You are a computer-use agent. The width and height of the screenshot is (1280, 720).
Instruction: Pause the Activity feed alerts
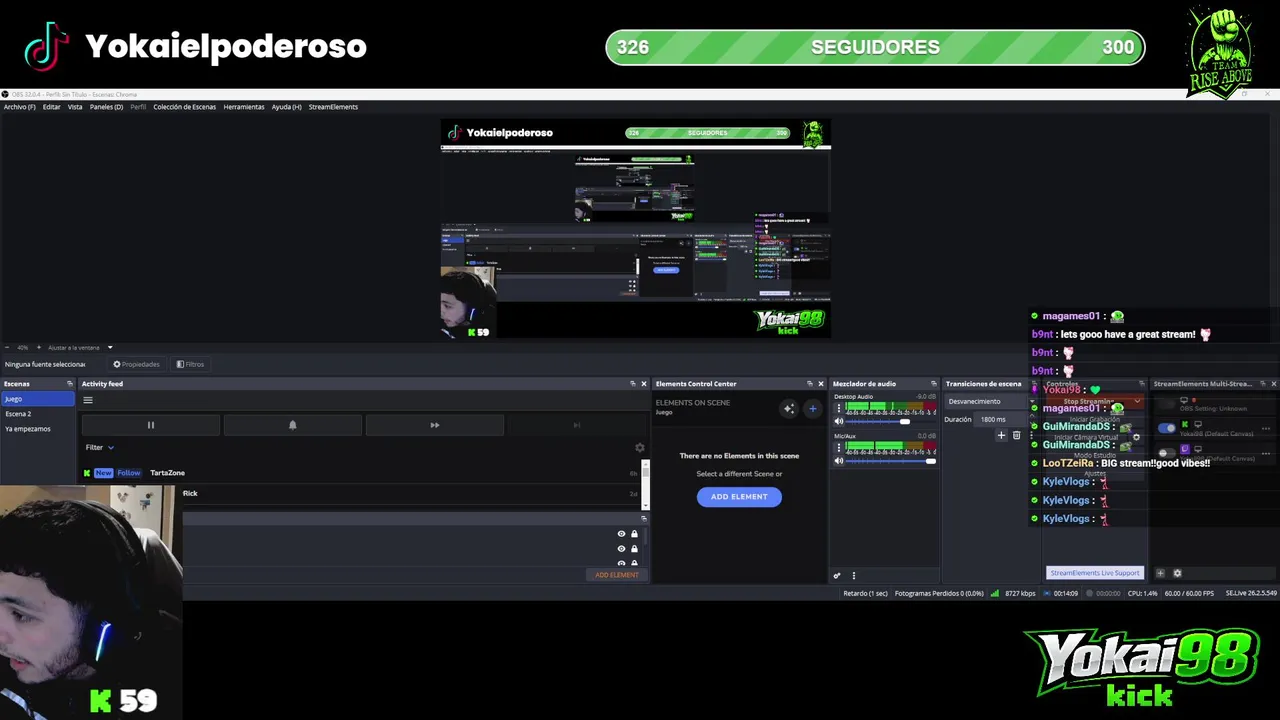click(151, 425)
